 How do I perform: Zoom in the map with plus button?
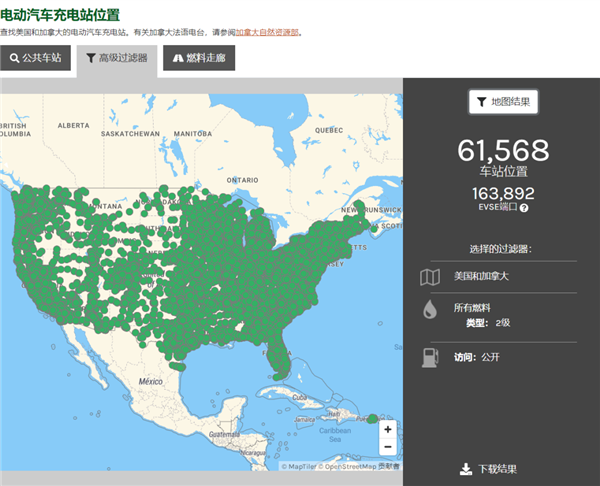click(388, 429)
